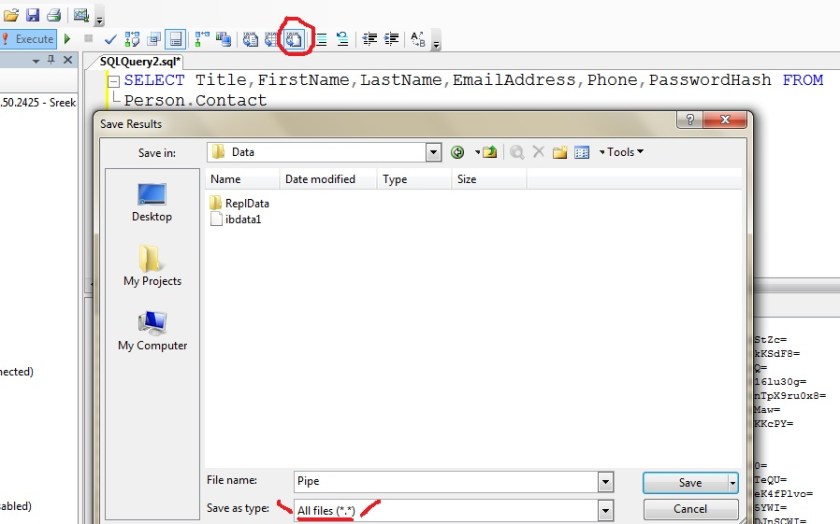Viewport: 840px width, 524px height.
Task: Click the Save floppy disk icon
Action: coord(33,15)
